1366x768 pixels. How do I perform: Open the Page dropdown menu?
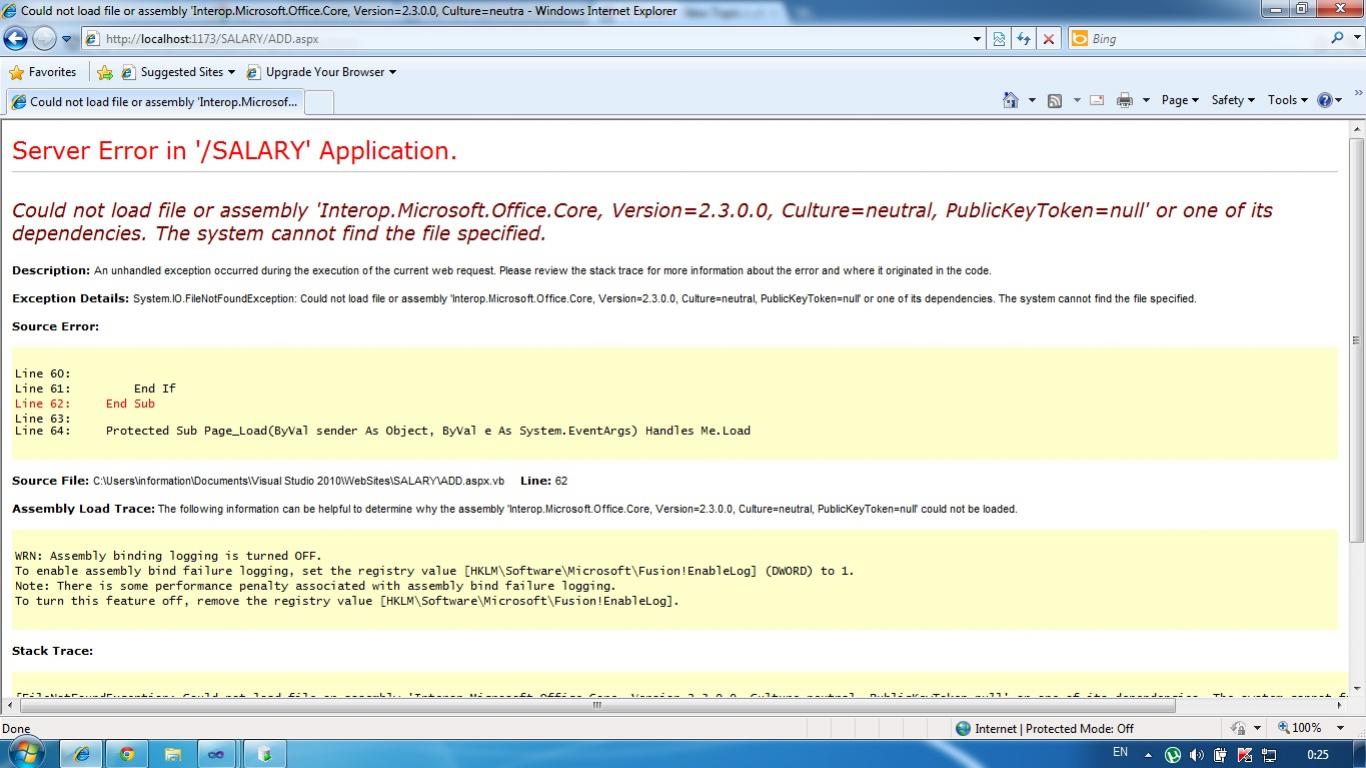(1180, 100)
